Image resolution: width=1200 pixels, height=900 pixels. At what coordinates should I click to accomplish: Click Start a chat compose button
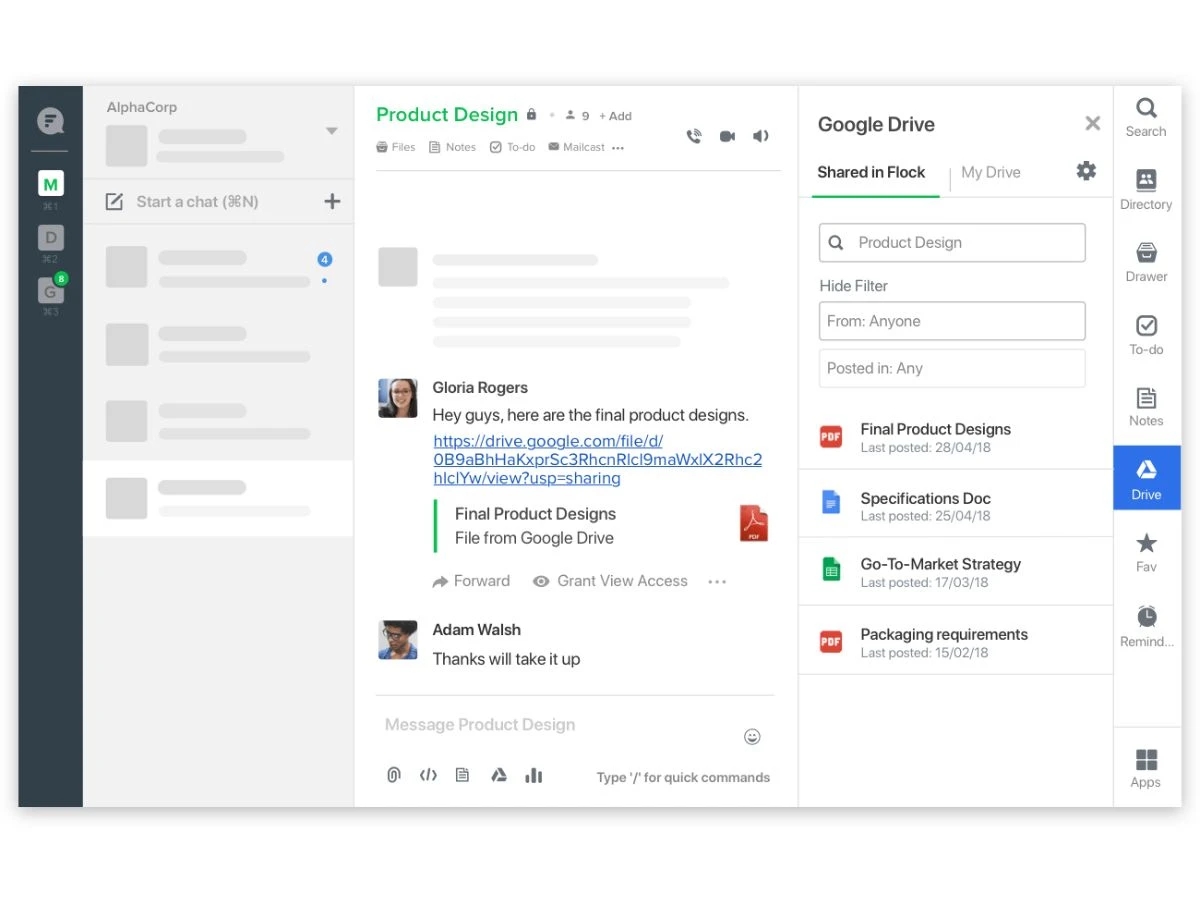pyautogui.click(x=183, y=201)
